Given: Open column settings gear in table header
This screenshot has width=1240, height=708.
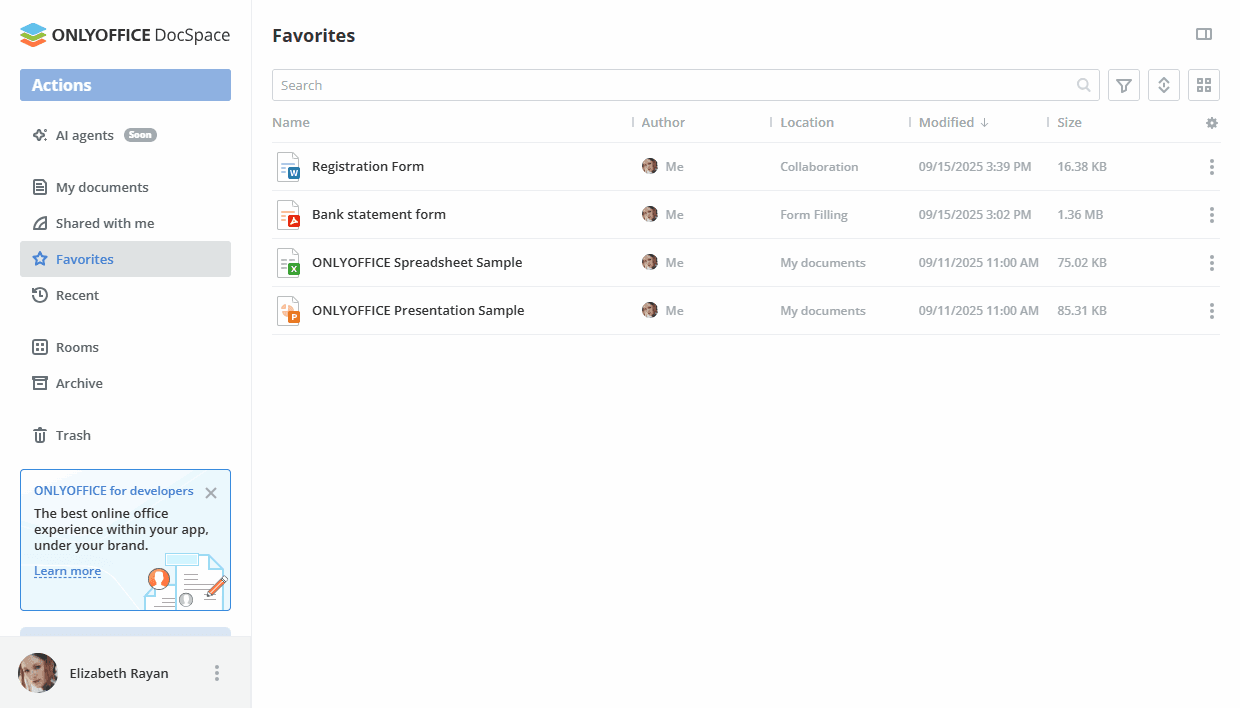Looking at the screenshot, I should click(1211, 122).
